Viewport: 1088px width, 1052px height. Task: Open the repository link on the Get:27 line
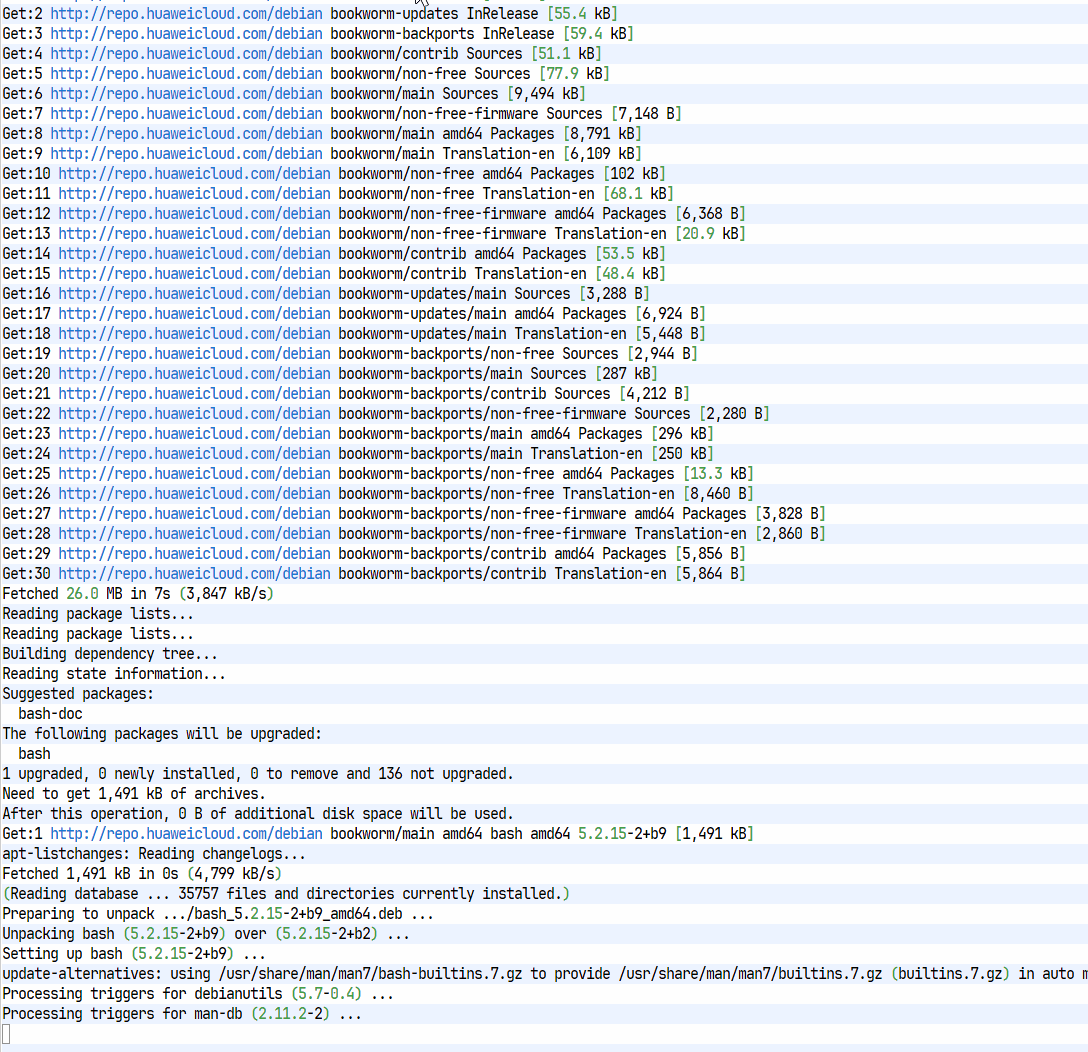pos(194,514)
